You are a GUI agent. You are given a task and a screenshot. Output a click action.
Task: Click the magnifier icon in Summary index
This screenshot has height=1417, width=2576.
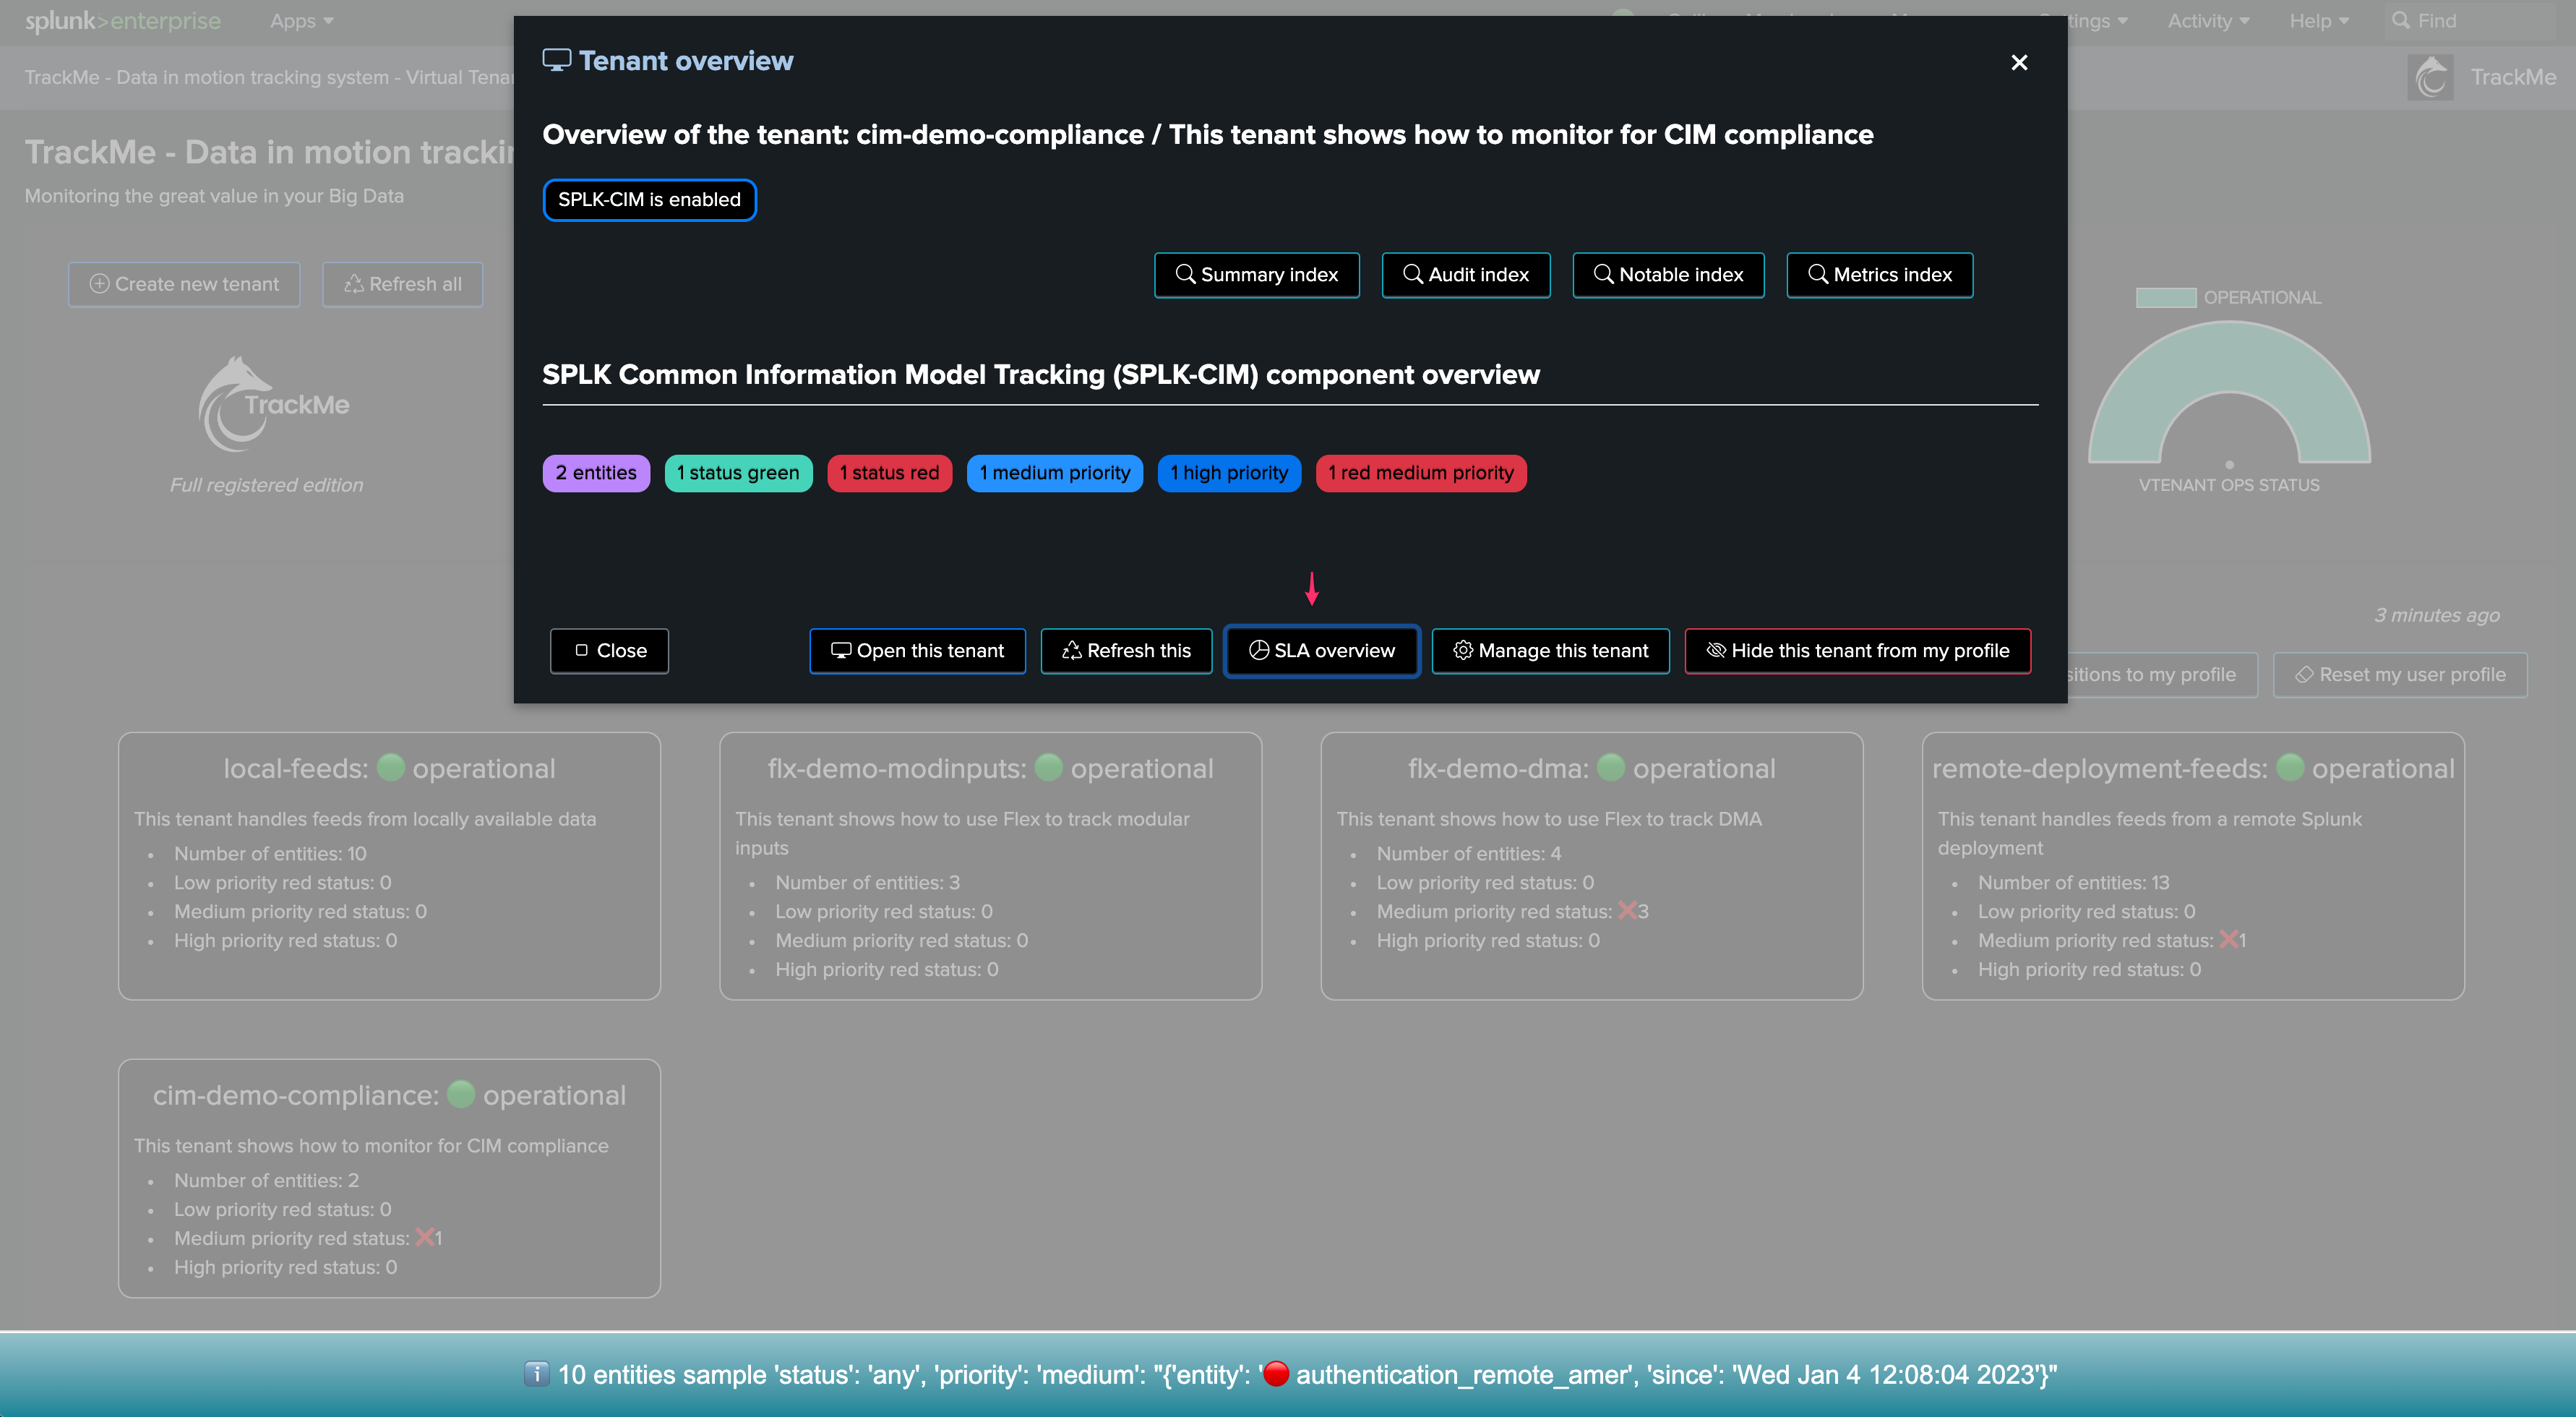(x=1185, y=274)
